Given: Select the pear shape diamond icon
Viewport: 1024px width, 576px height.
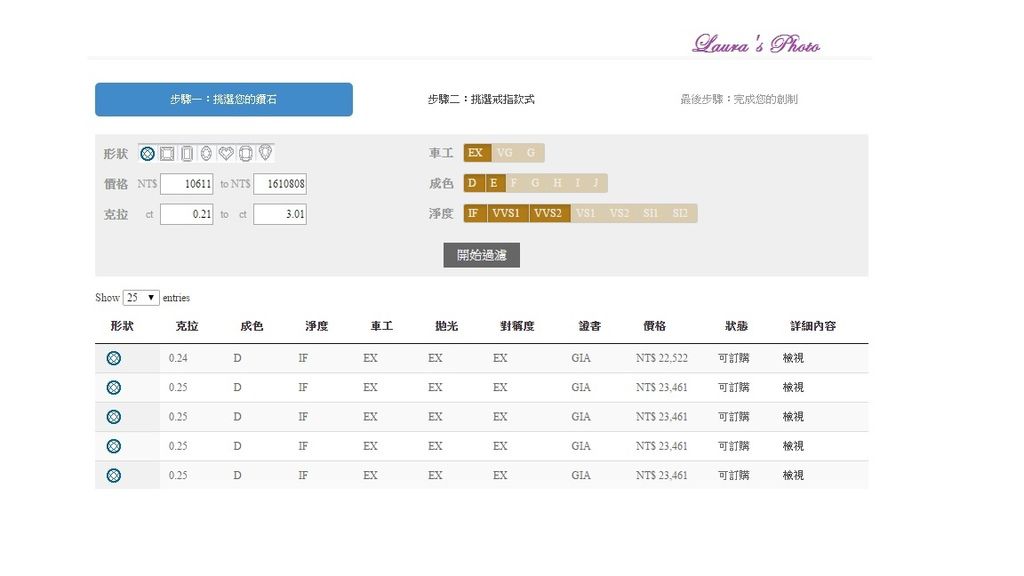Looking at the screenshot, I should click(263, 153).
